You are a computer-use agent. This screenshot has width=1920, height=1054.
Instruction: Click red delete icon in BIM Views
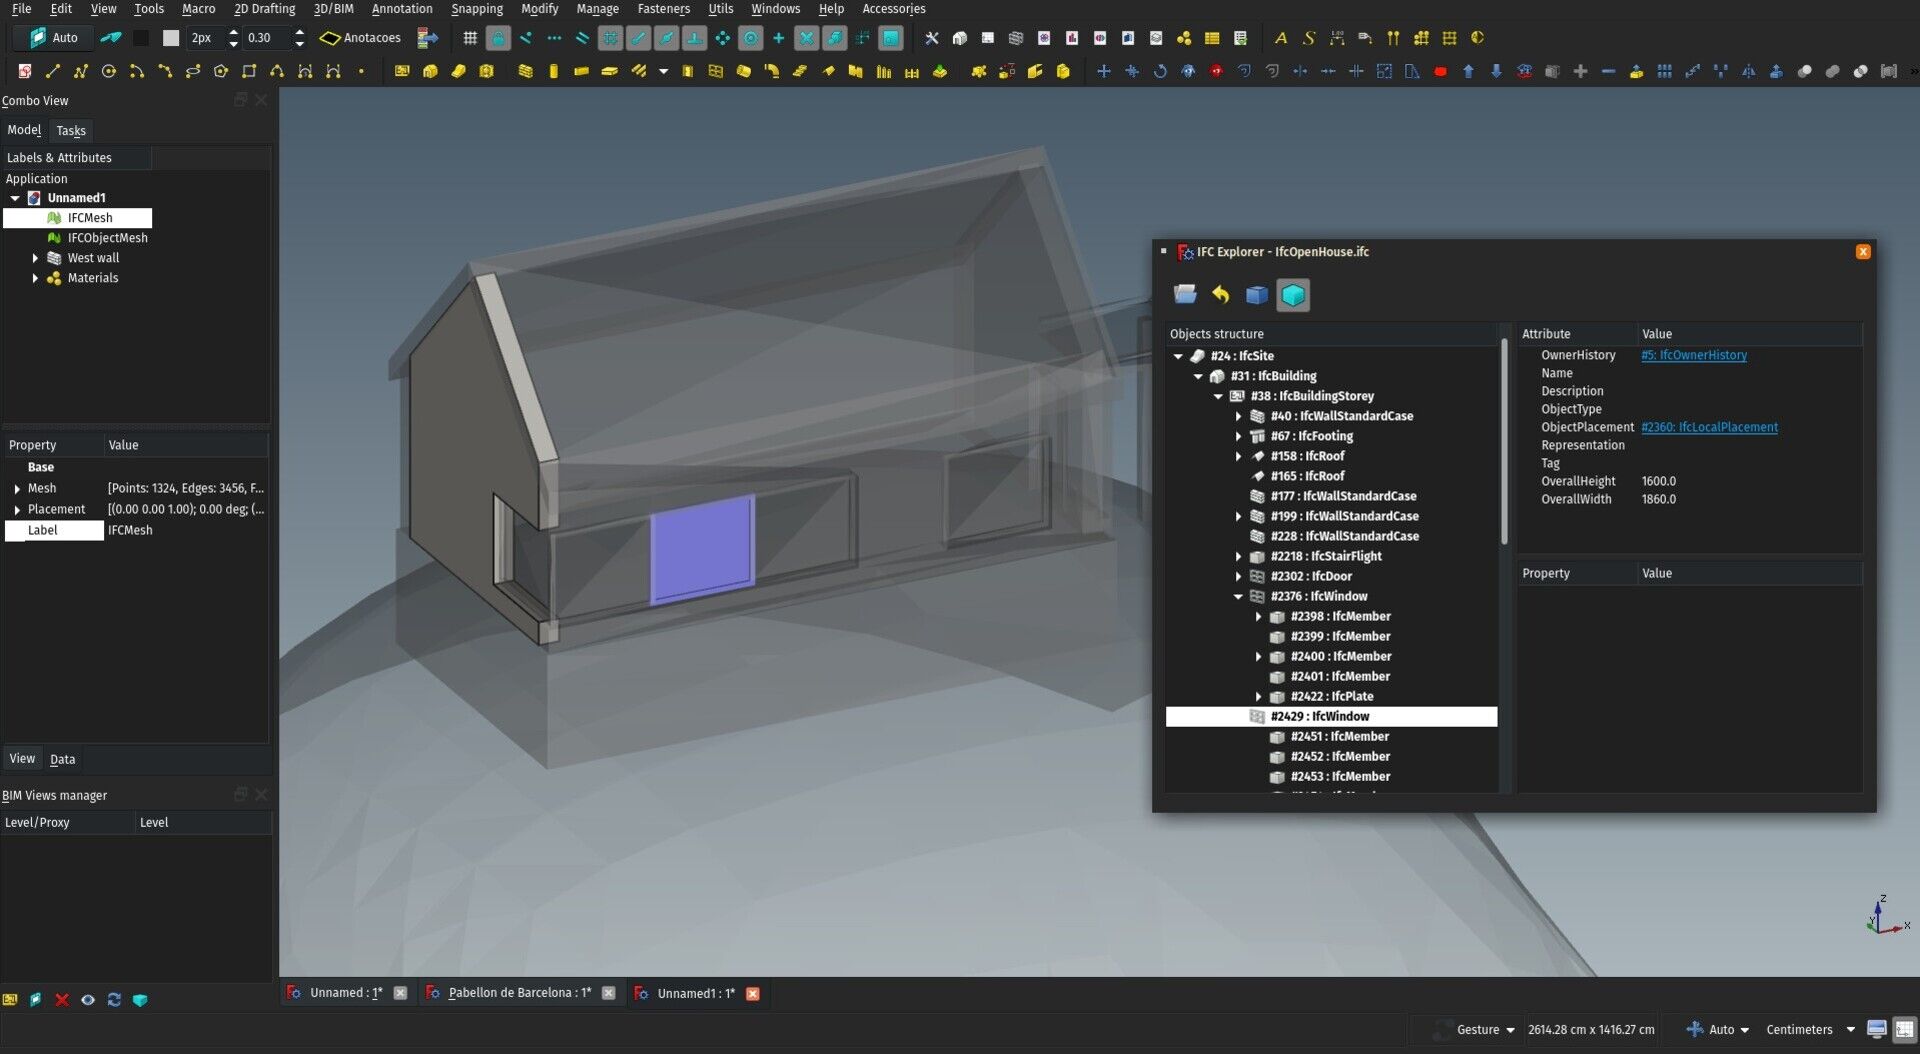62,1000
